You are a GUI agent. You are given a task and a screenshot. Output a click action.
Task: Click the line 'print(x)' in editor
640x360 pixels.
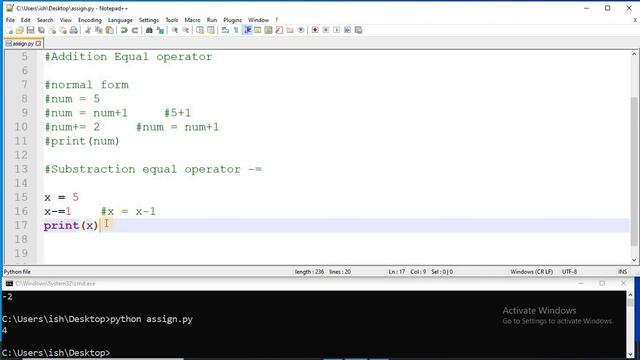71,225
